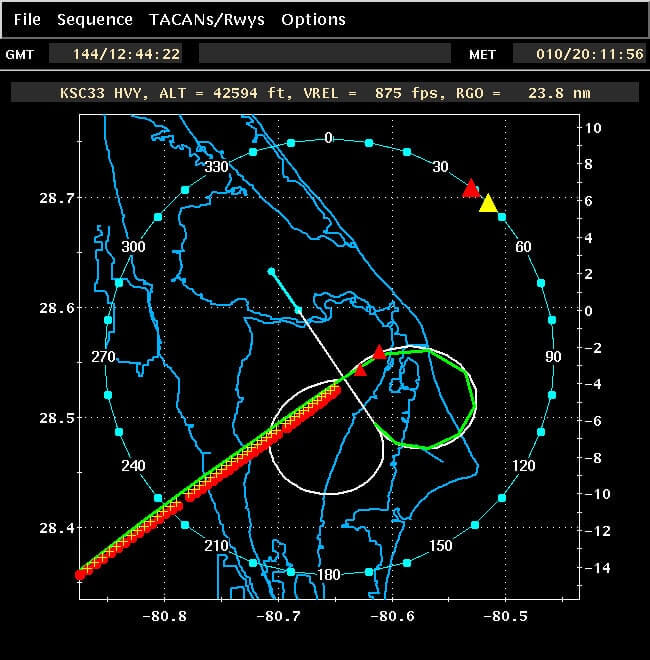The height and width of the screenshot is (660, 650).
Task: Open the TACANs/Rwys menu
Action: (x=207, y=19)
